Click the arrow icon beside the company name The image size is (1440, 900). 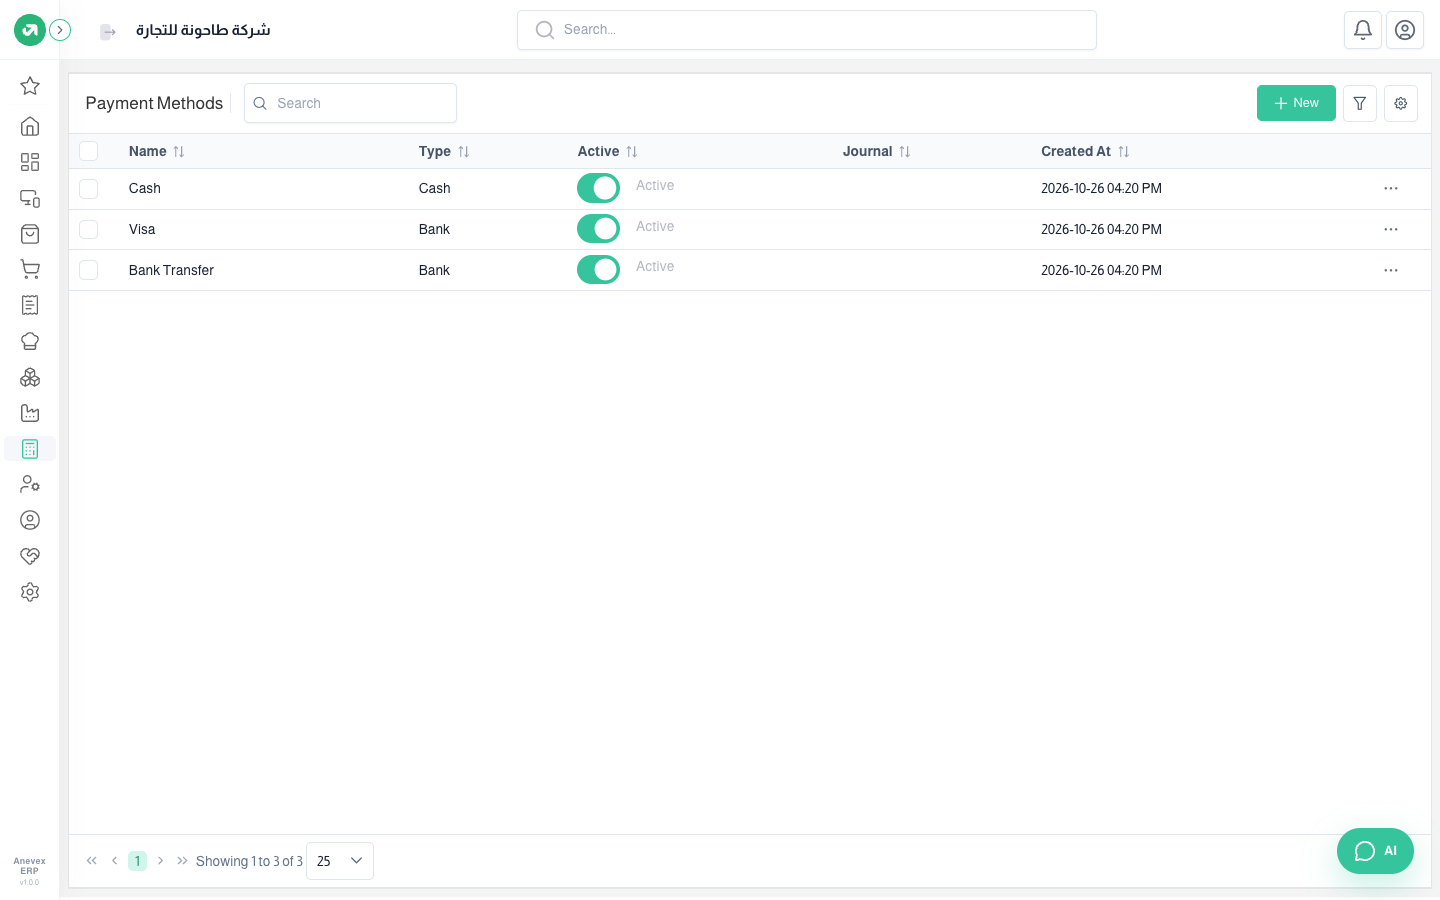108,32
